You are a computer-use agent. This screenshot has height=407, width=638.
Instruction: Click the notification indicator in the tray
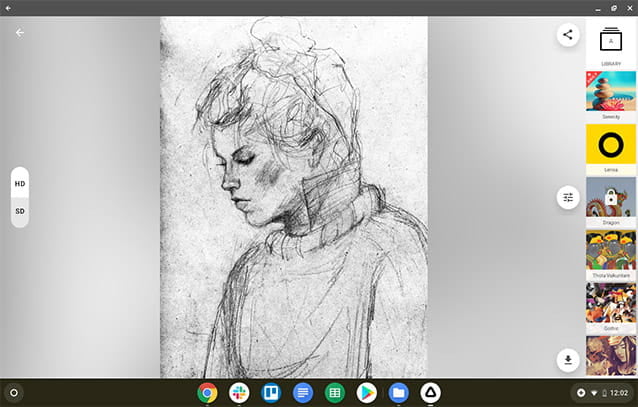pos(581,393)
